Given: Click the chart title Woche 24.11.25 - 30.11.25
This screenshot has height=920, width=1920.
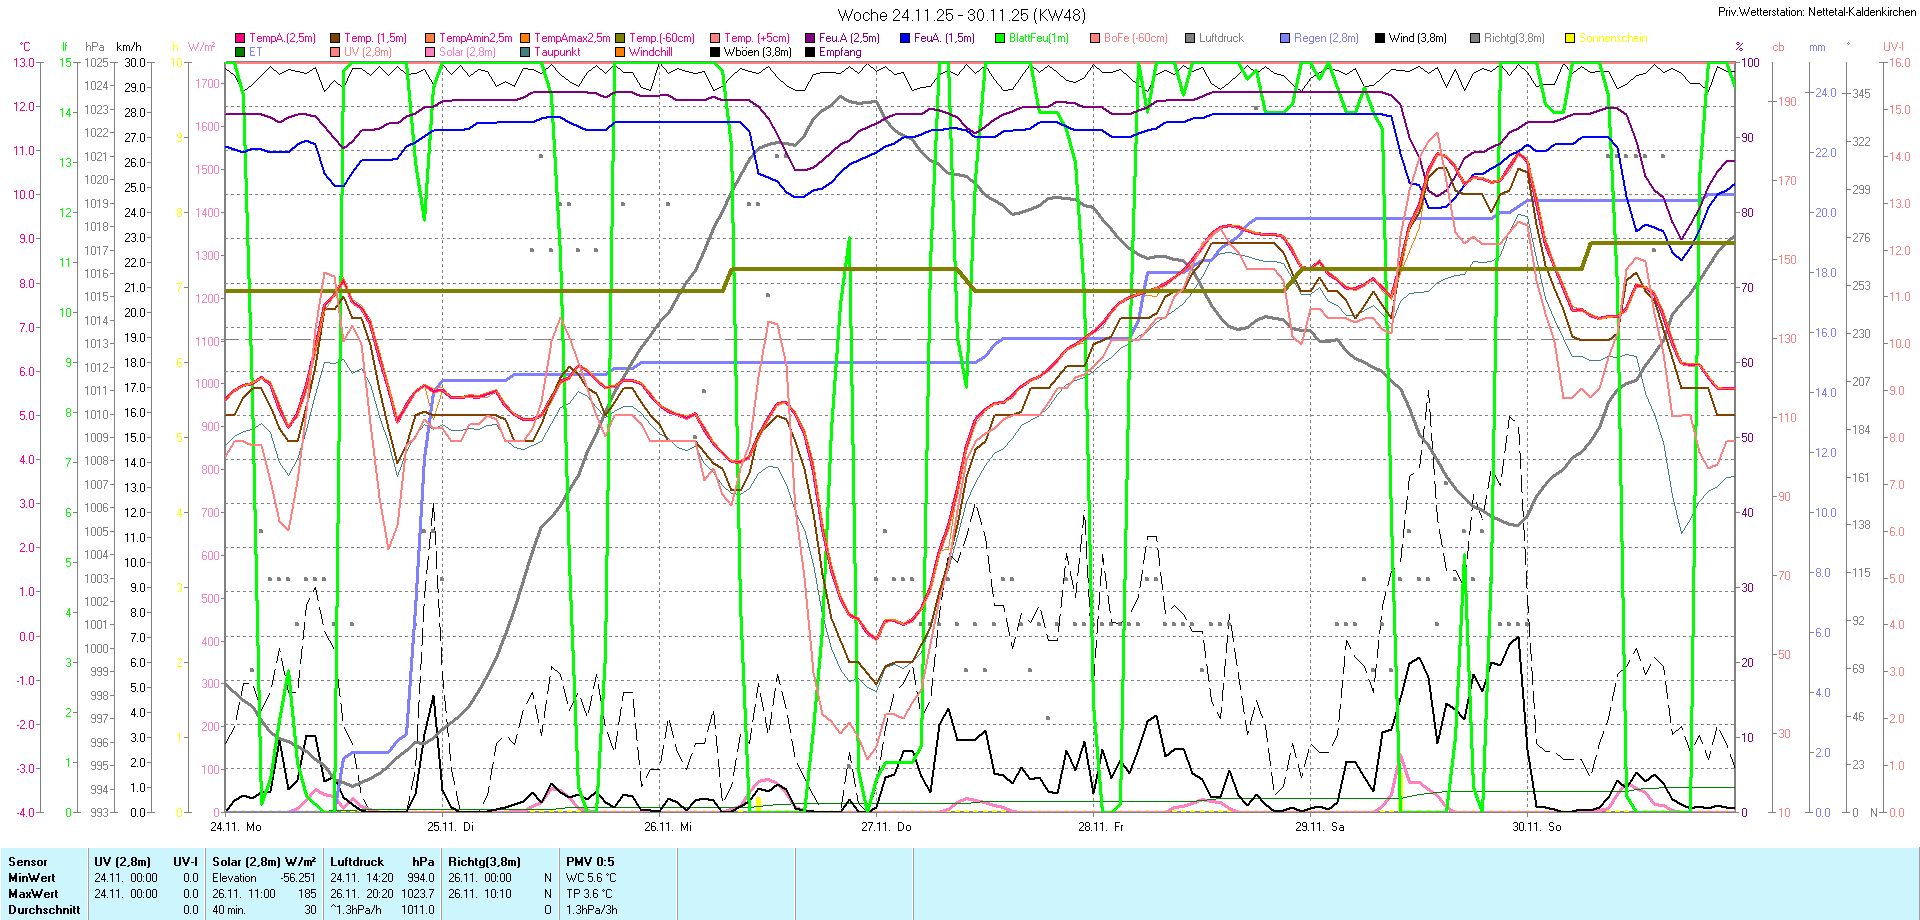Looking at the screenshot, I should 961,15.
